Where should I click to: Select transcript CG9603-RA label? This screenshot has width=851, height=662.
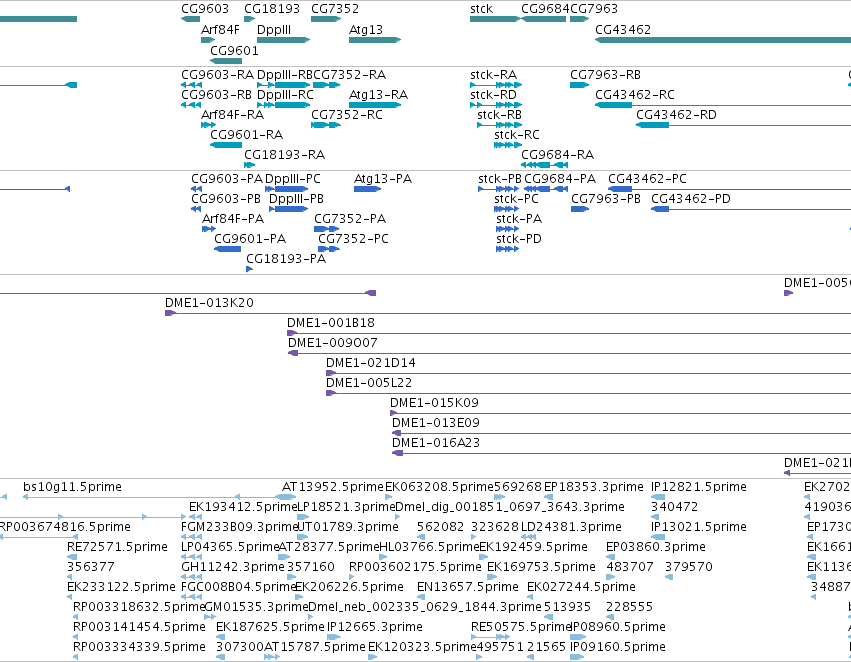[217, 75]
